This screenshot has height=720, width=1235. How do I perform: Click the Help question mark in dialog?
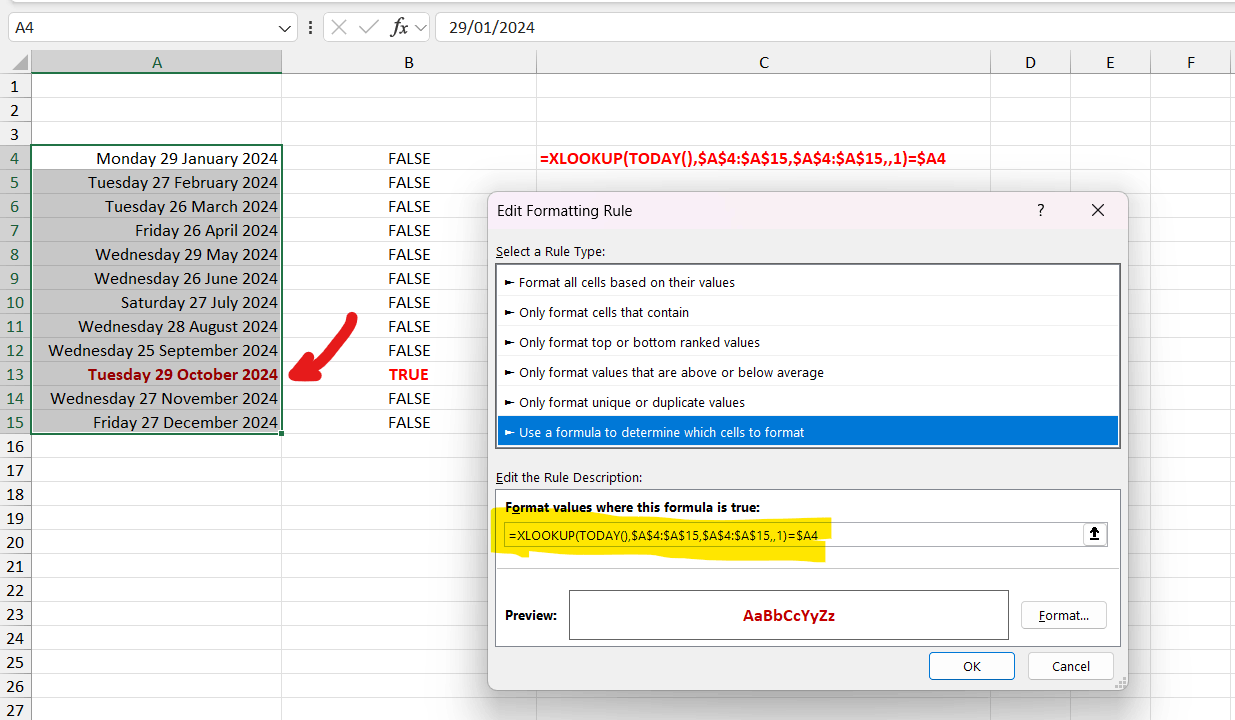click(1040, 210)
